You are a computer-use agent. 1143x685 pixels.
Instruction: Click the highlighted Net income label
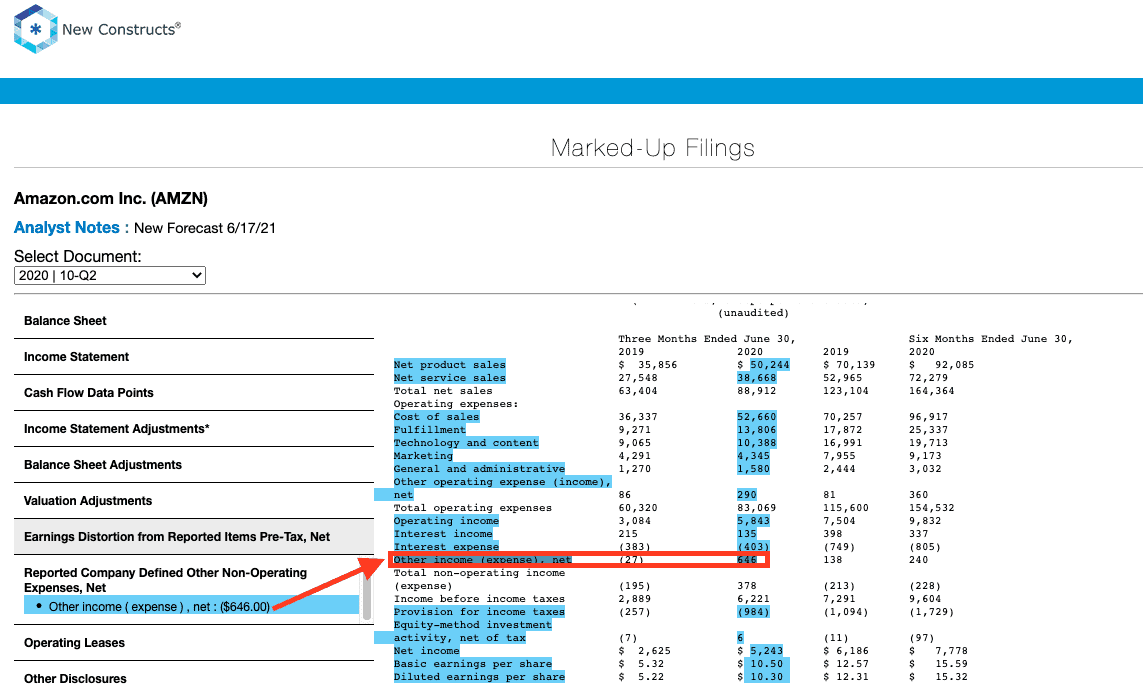click(426, 651)
